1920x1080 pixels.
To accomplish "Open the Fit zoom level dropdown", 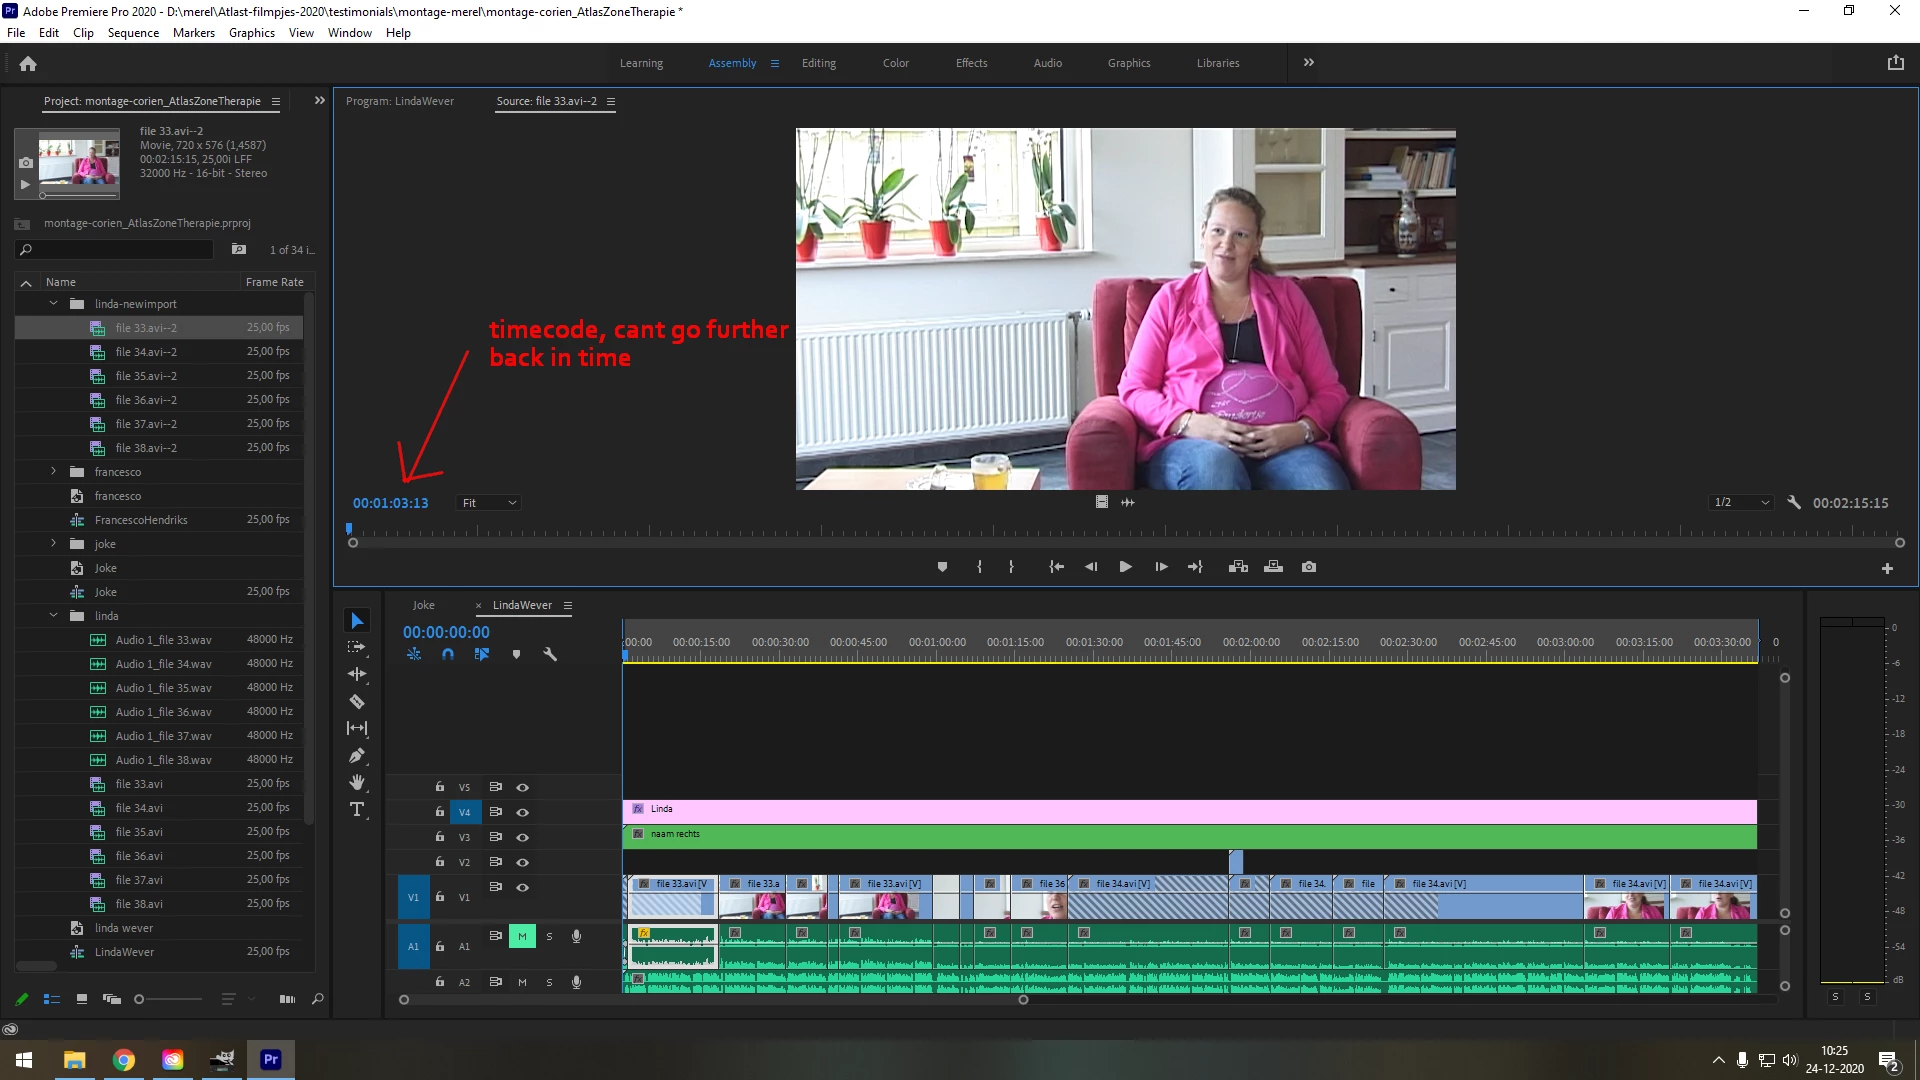I will 489,503.
